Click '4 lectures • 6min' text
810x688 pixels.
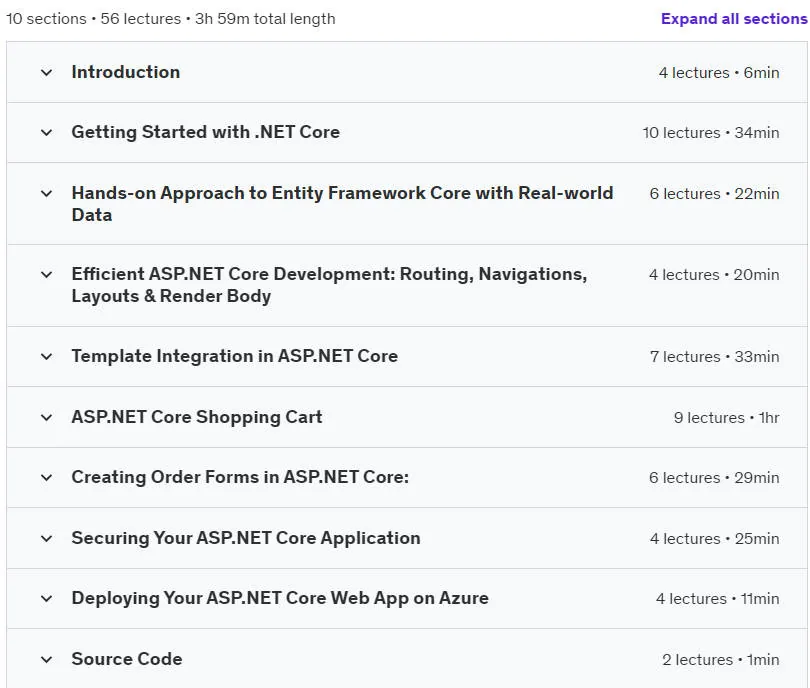(719, 73)
